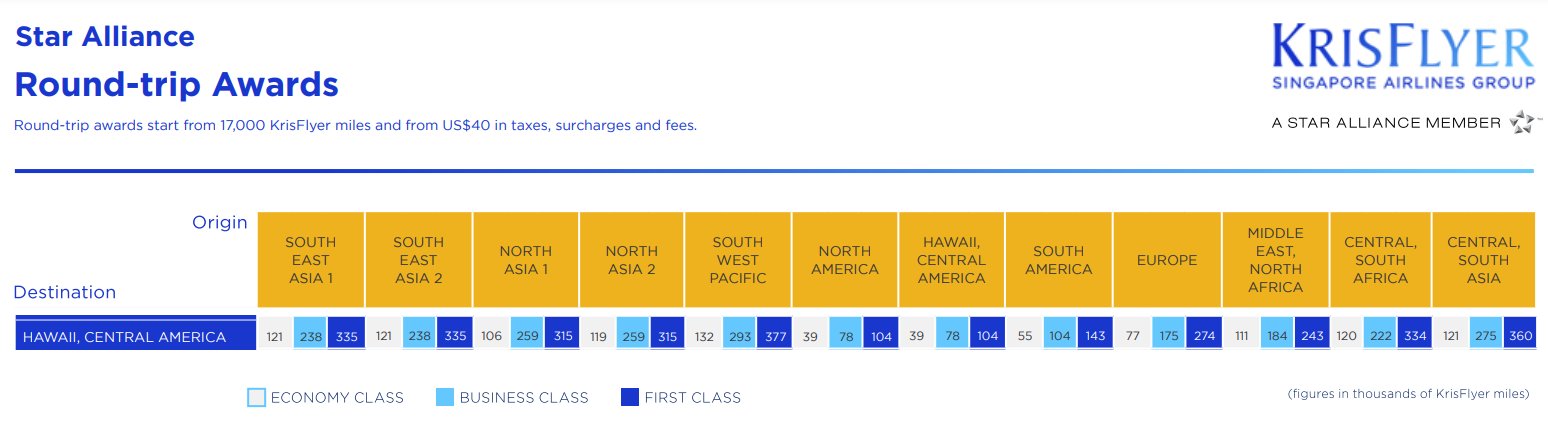This screenshot has width=1548, height=433.
Task: Select the South East Asia 2 origin header
Action: (x=419, y=260)
